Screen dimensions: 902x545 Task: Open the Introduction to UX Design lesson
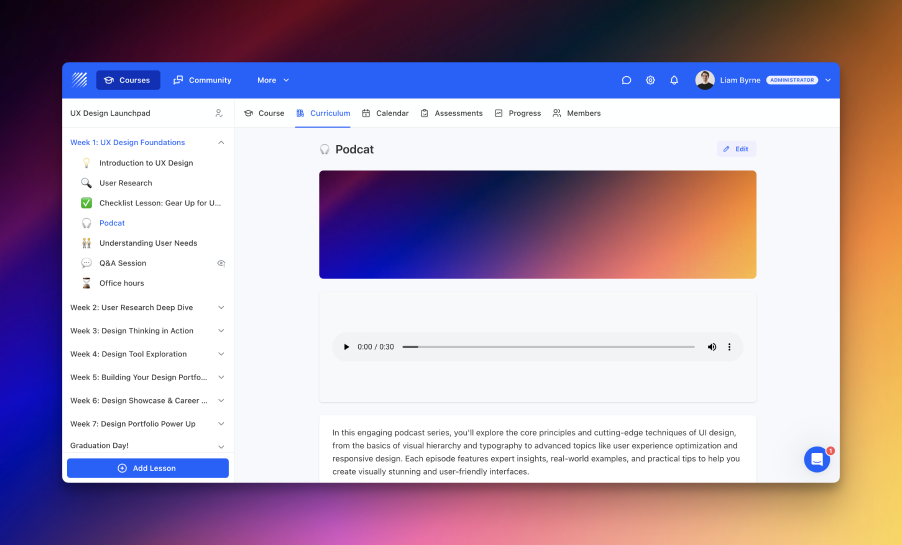coord(146,163)
